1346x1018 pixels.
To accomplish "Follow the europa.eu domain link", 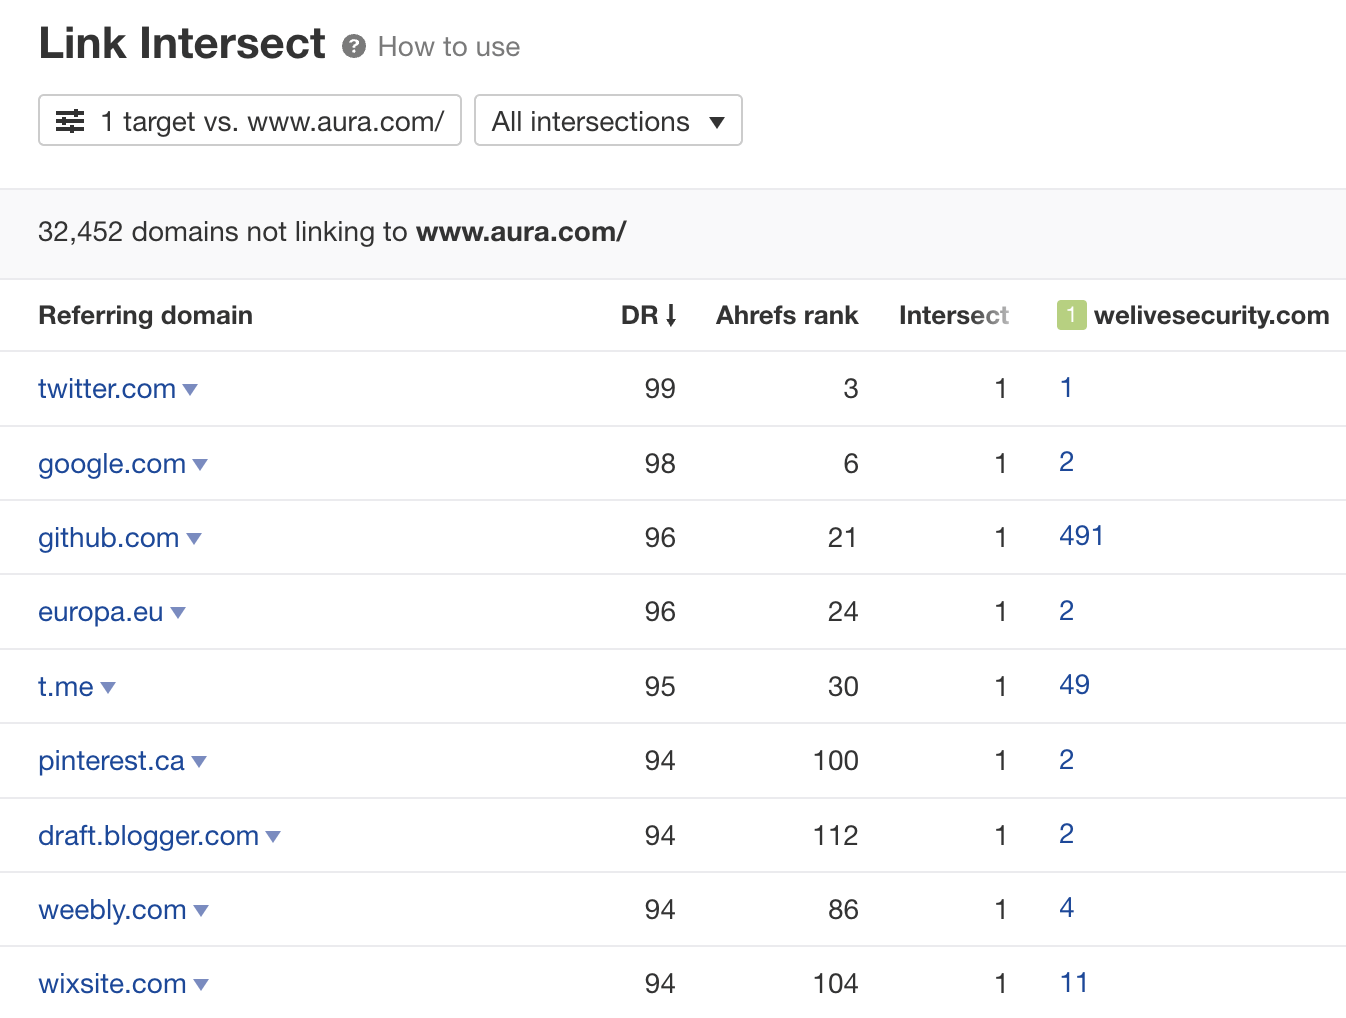I will [x=99, y=612].
